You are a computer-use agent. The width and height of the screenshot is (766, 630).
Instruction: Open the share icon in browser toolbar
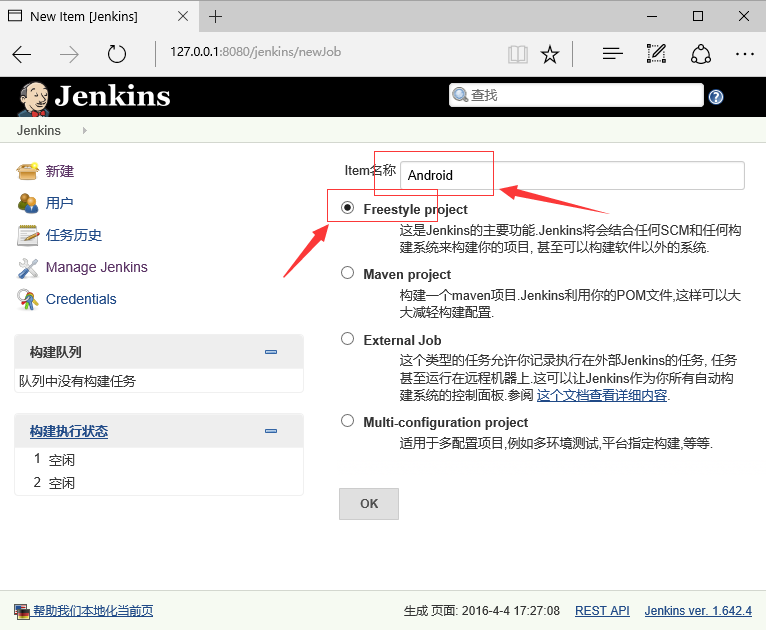pyautogui.click(x=701, y=54)
